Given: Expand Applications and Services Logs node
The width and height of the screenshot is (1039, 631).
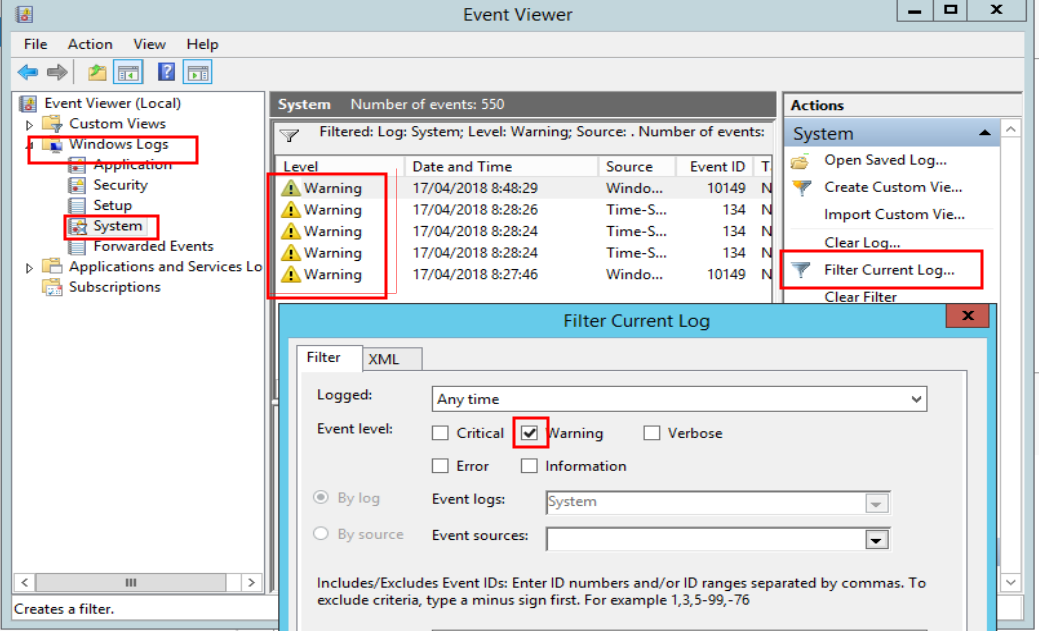Looking at the screenshot, I should click(x=29, y=268).
